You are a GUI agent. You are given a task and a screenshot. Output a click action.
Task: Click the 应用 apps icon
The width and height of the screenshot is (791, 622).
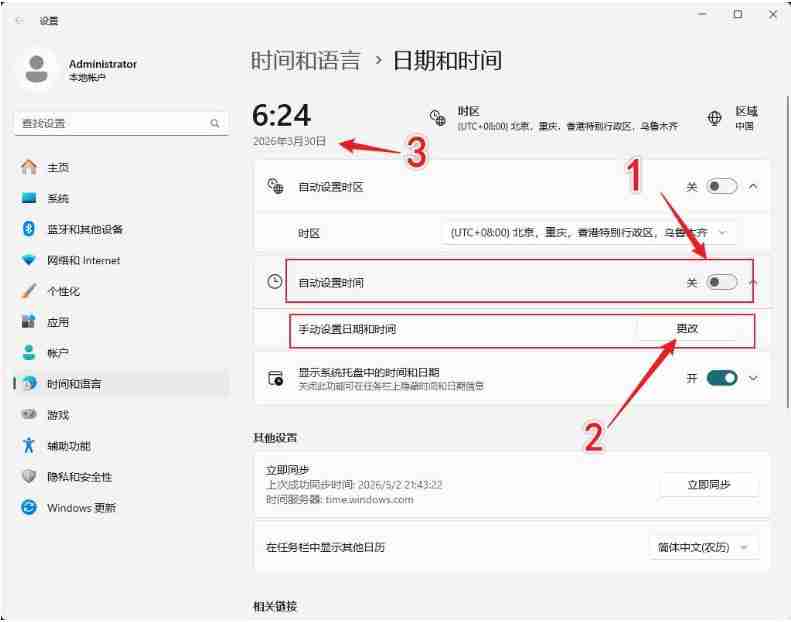[29, 321]
